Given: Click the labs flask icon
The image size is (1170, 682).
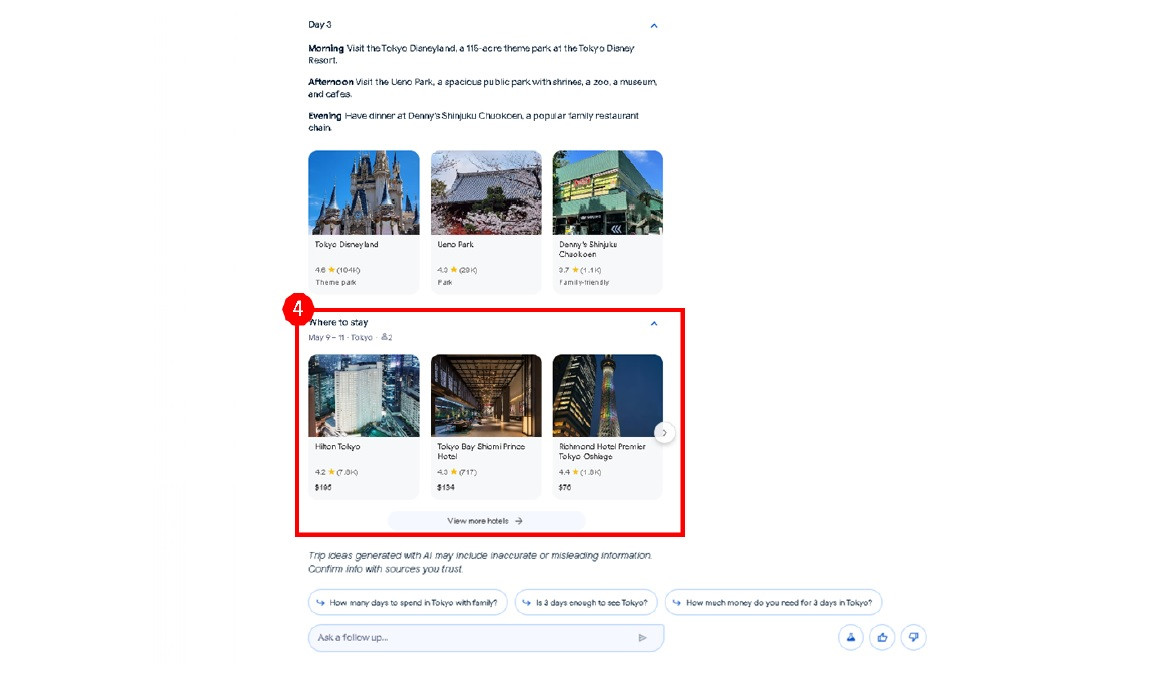Looking at the screenshot, I should point(851,637).
